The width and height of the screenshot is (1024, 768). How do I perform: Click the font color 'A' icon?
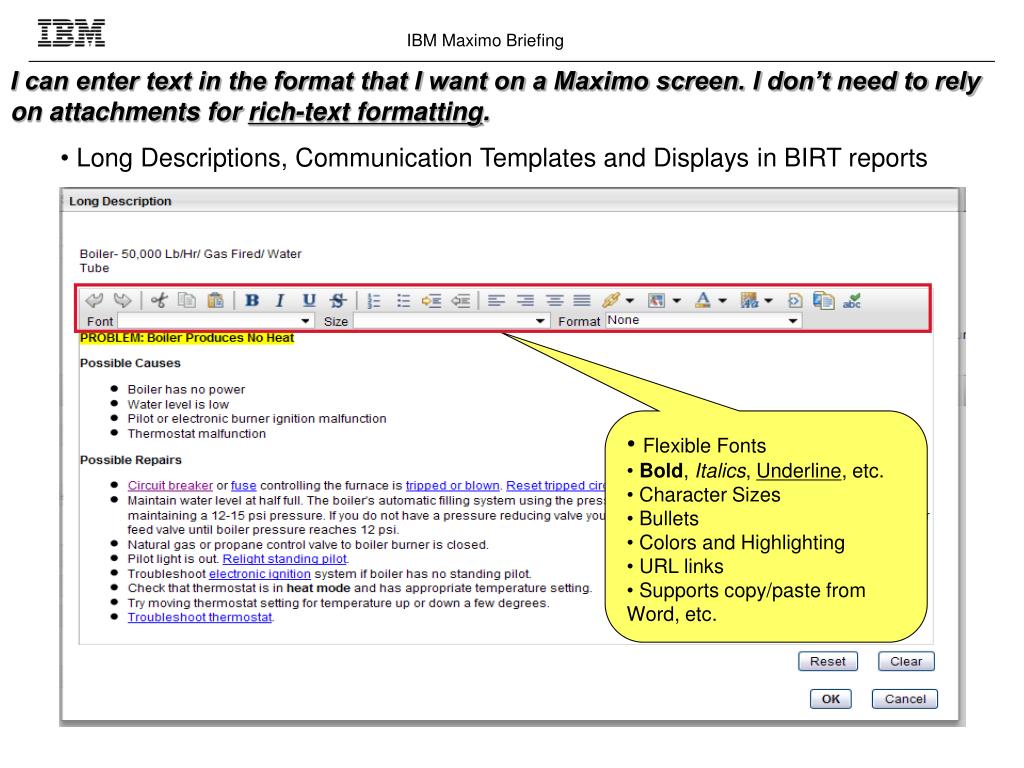point(703,300)
